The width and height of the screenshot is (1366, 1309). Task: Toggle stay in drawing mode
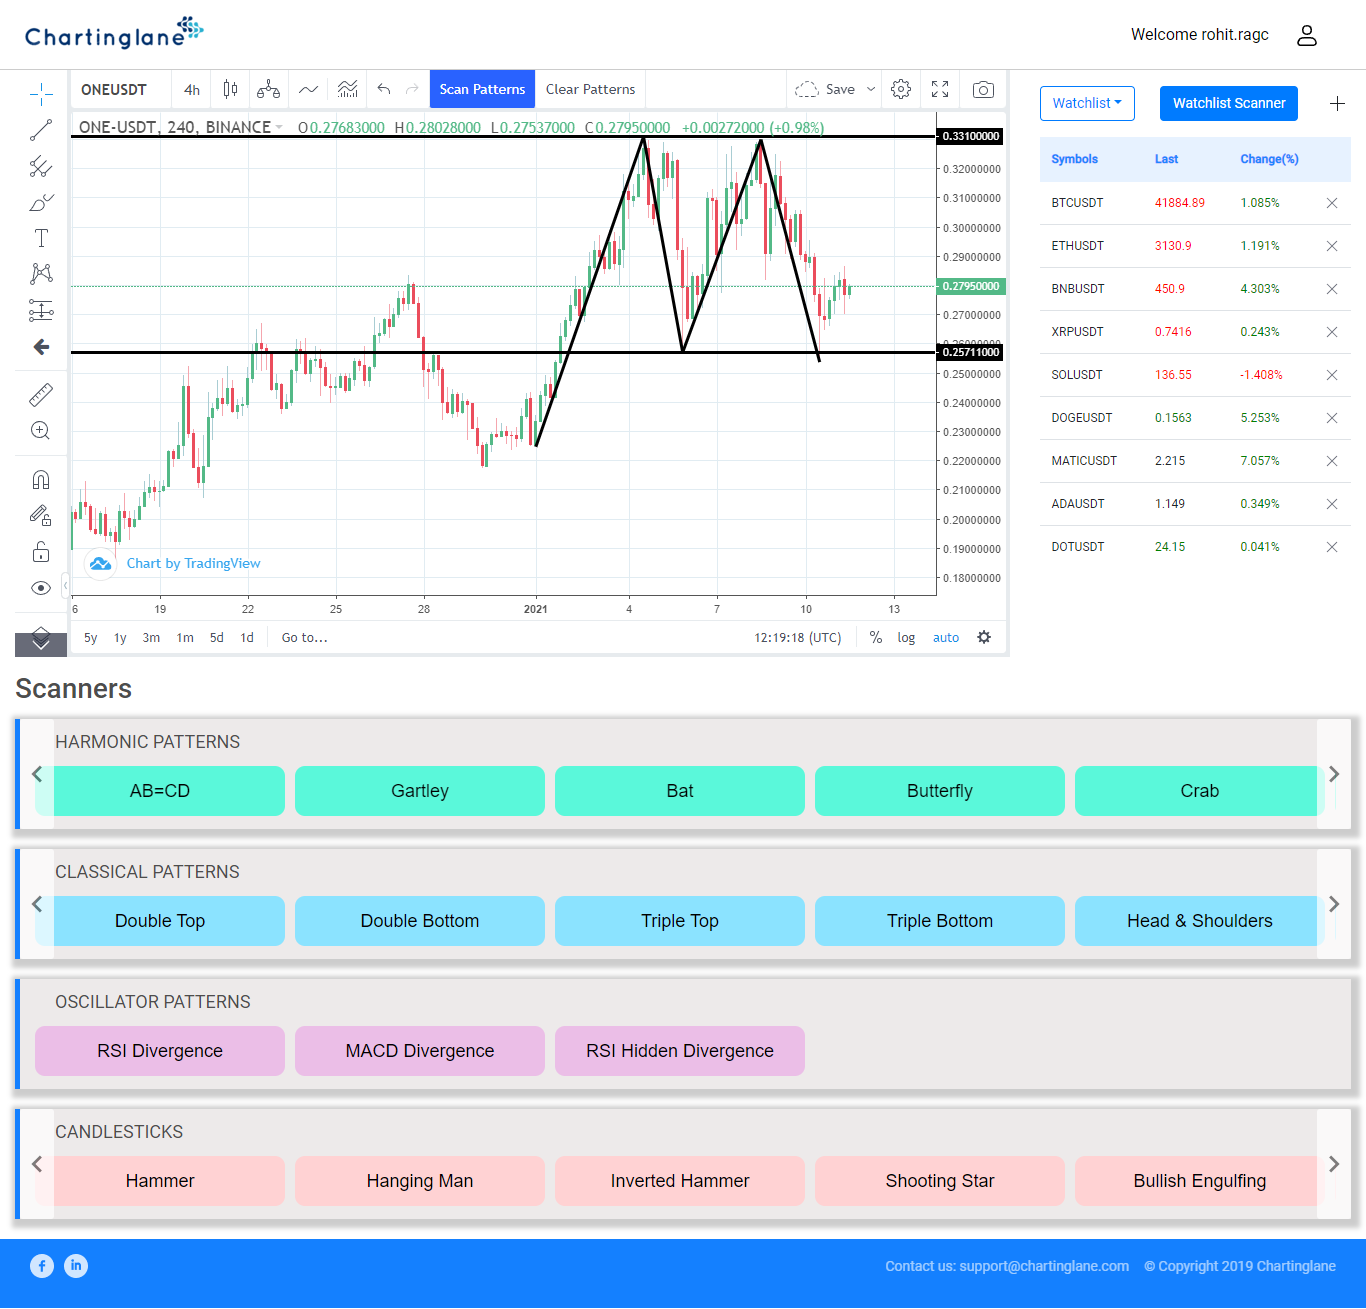(x=41, y=516)
